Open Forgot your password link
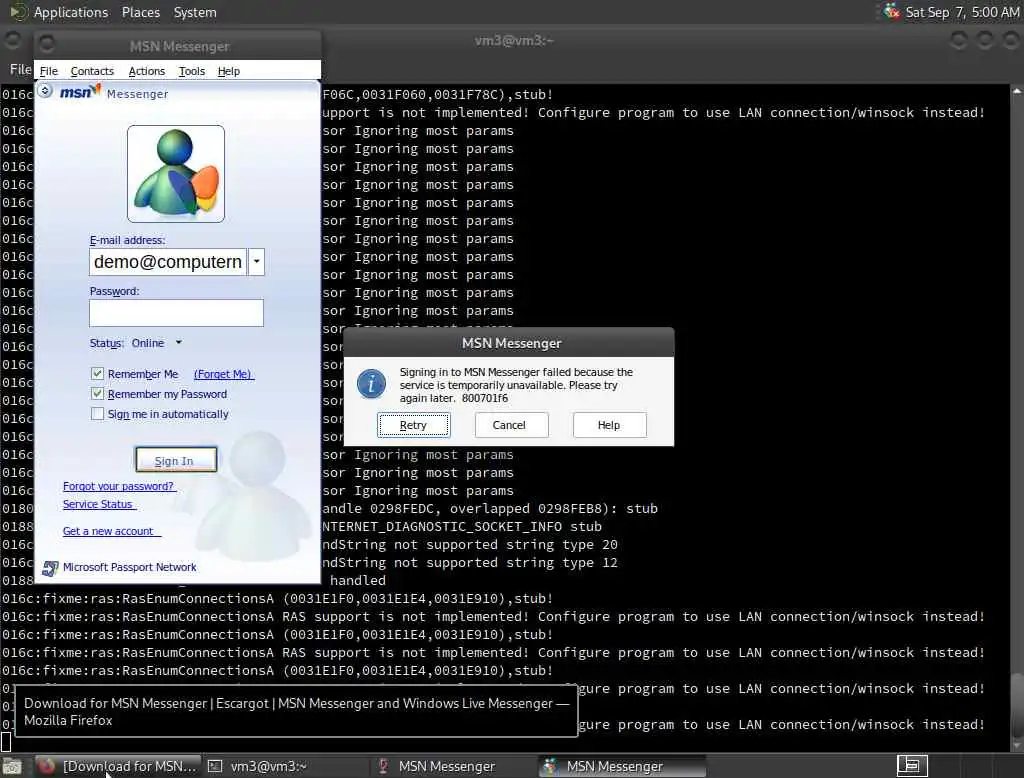This screenshot has height=778, width=1024. click(x=118, y=486)
